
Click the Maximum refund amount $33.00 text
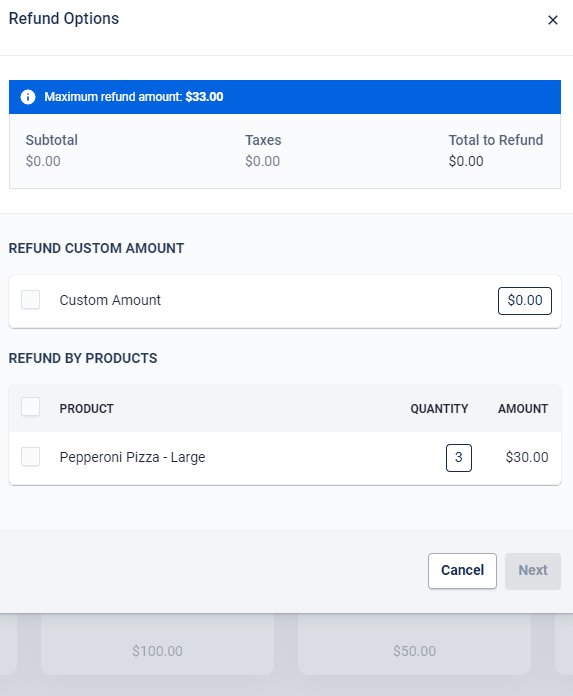point(134,97)
